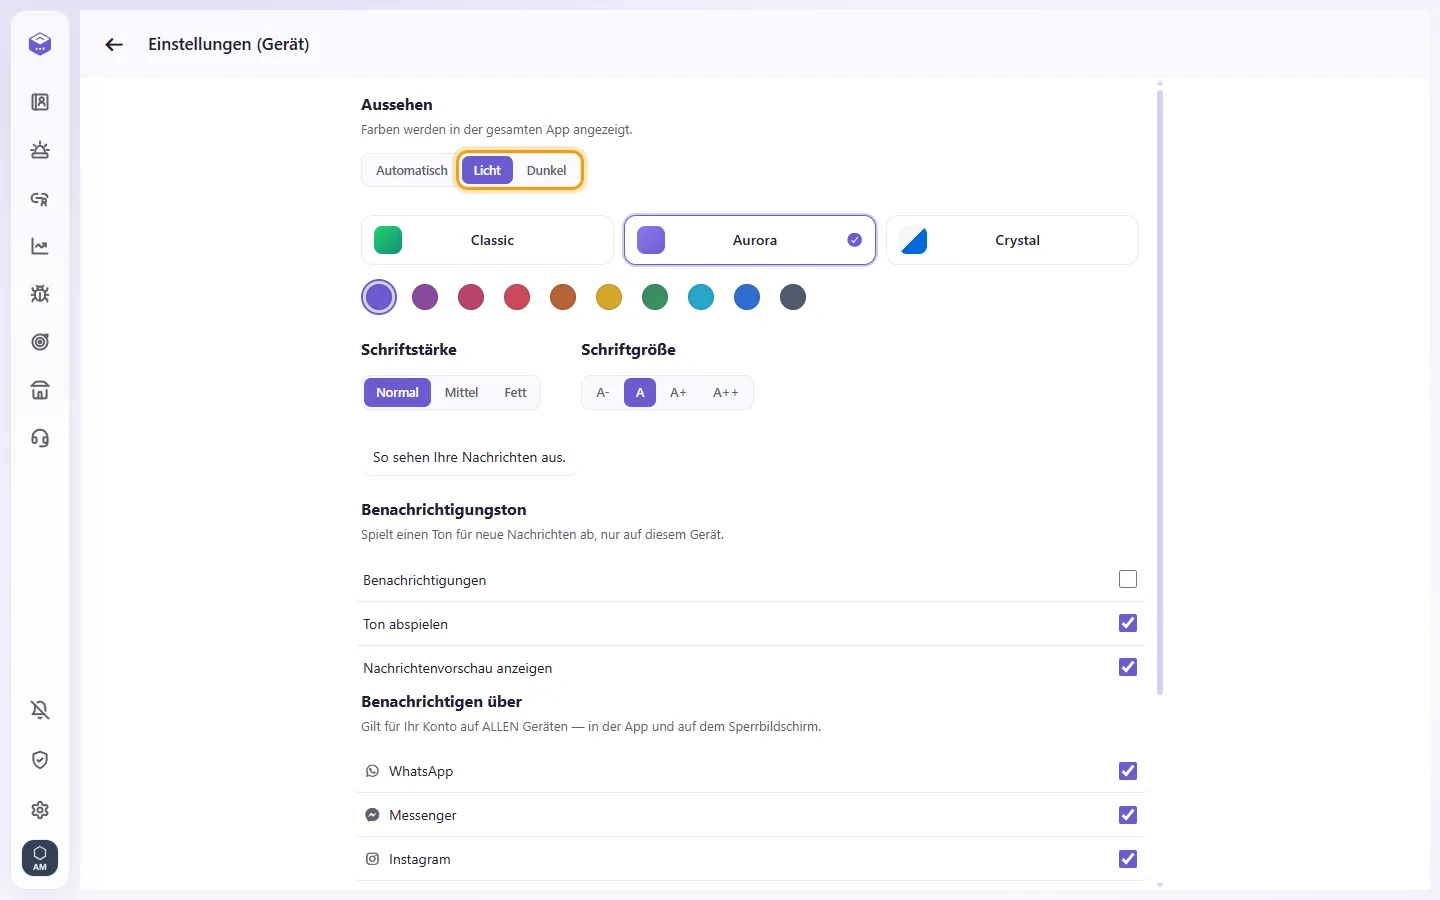Open the AM user avatar
The width and height of the screenshot is (1440, 900).
pos(40,858)
